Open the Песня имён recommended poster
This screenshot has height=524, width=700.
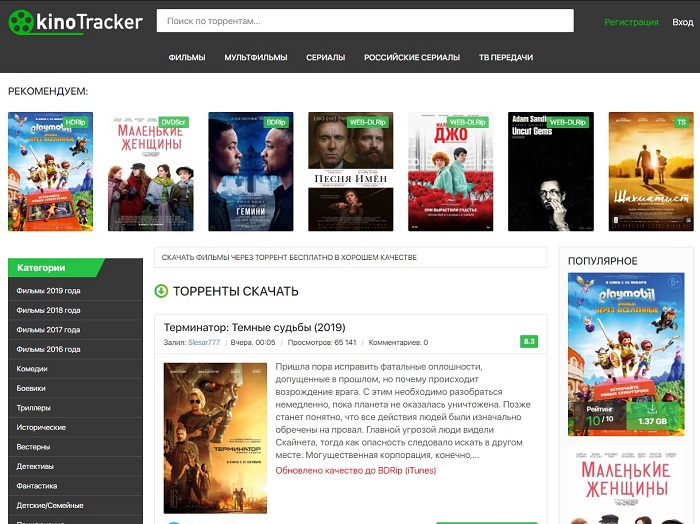click(x=350, y=171)
